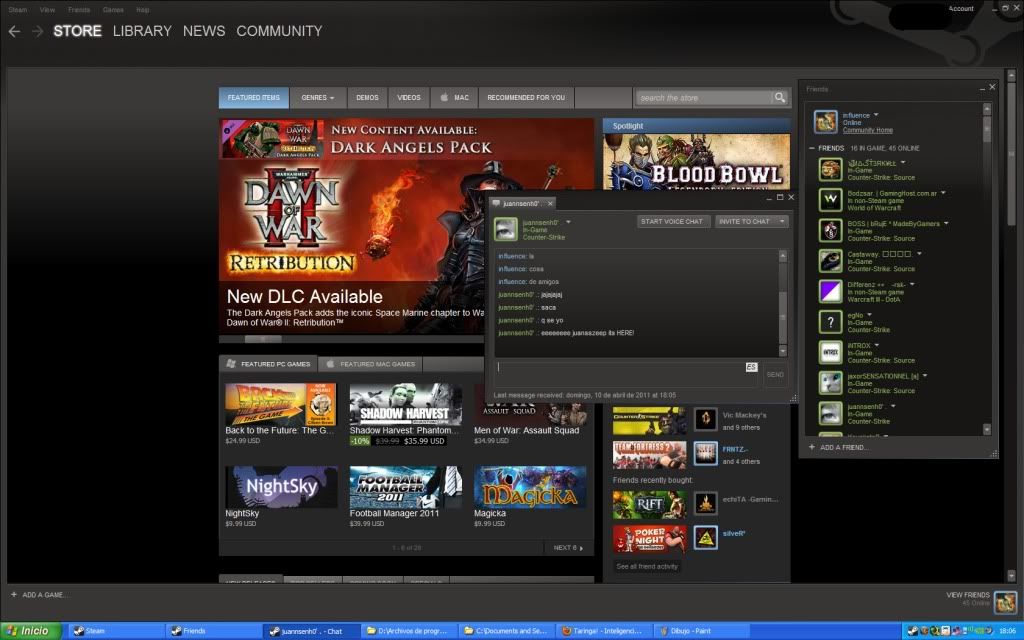Click Bodzsar's W avatar in Friends list
The height and width of the screenshot is (640, 1024).
(x=831, y=200)
